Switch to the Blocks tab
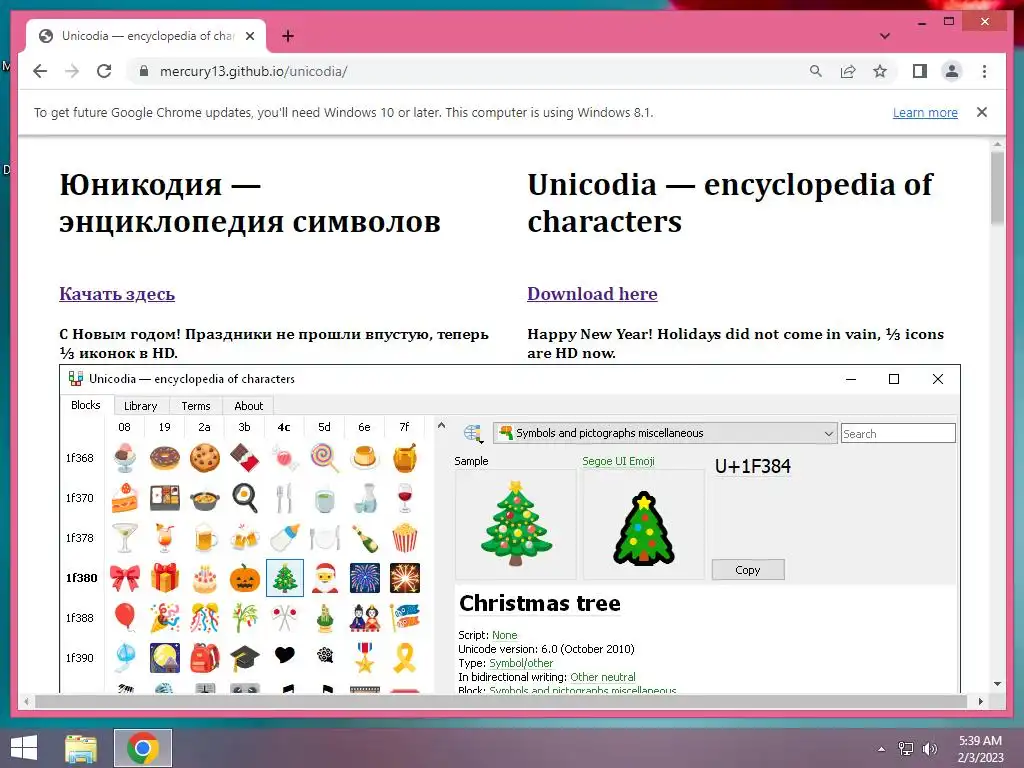The width and height of the screenshot is (1024, 768). click(x=86, y=405)
